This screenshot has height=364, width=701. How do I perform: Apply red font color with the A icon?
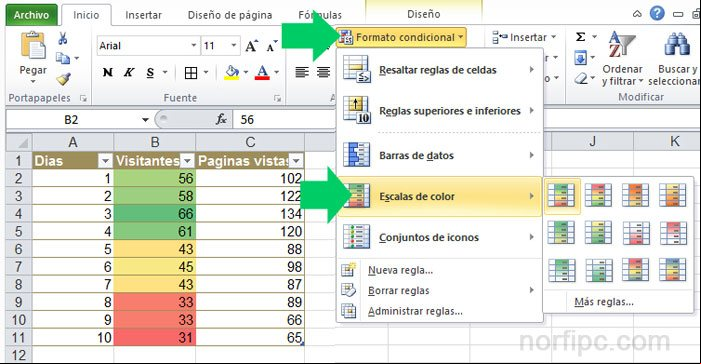262,72
